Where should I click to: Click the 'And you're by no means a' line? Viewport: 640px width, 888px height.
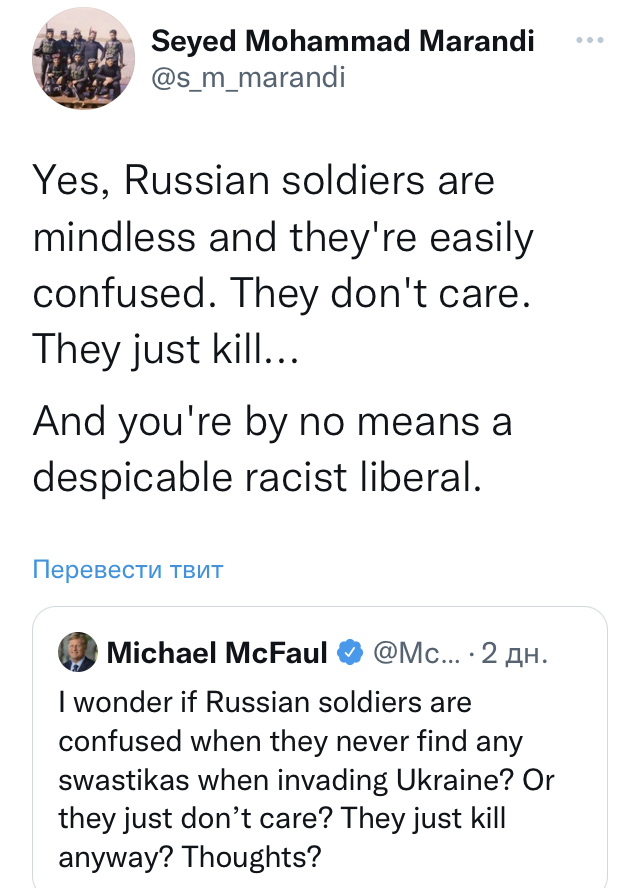[x=272, y=421]
